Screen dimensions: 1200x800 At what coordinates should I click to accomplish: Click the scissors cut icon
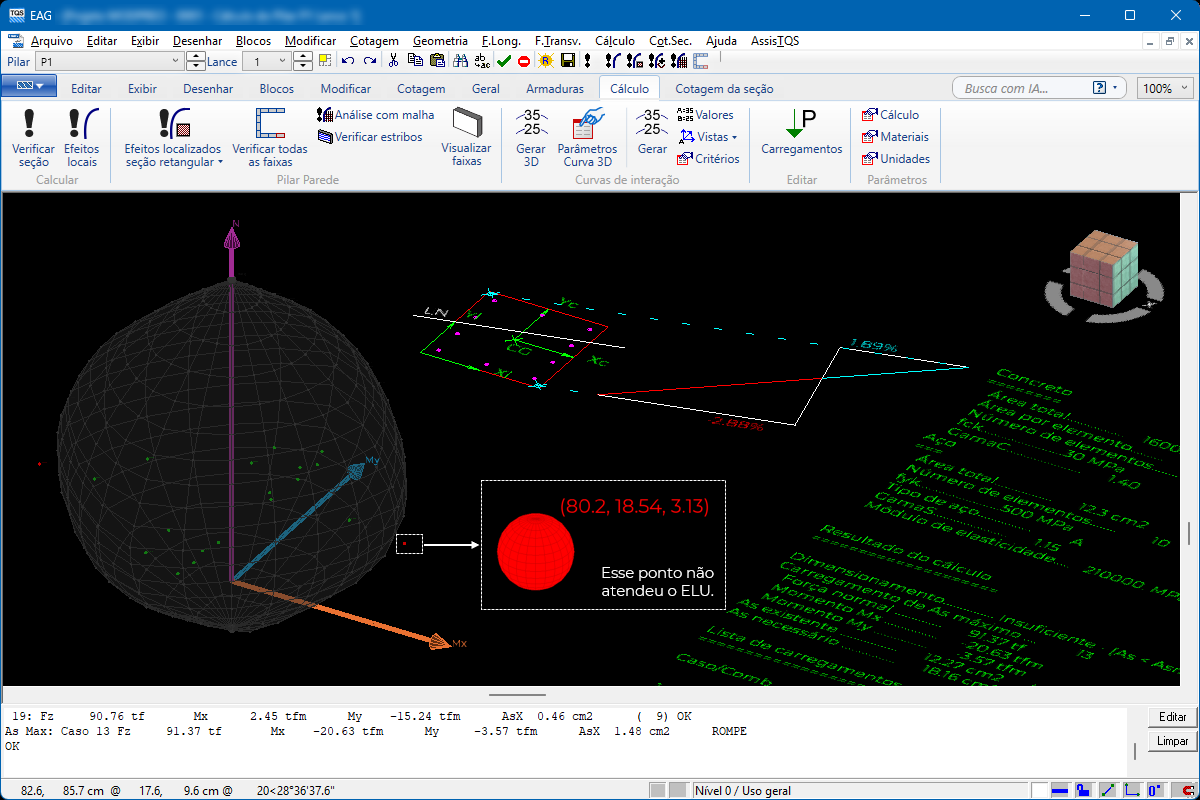click(x=393, y=61)
